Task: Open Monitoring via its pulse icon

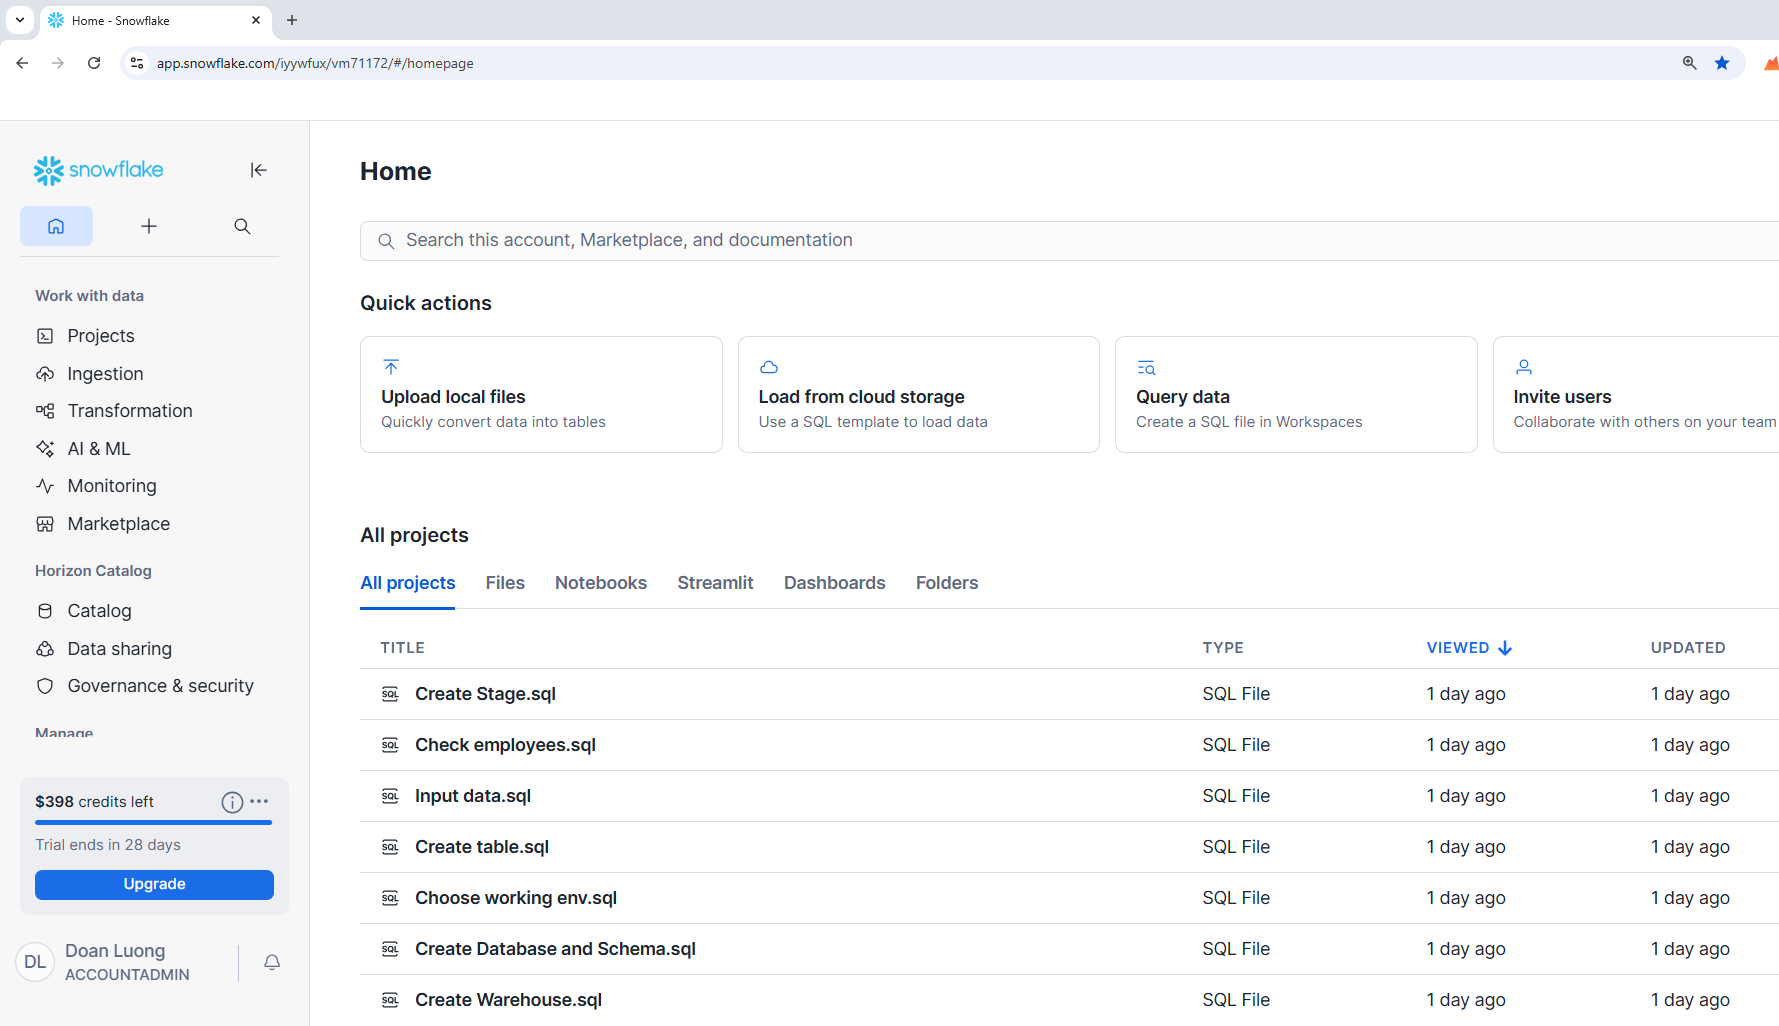Action: (x=45, y=485)
